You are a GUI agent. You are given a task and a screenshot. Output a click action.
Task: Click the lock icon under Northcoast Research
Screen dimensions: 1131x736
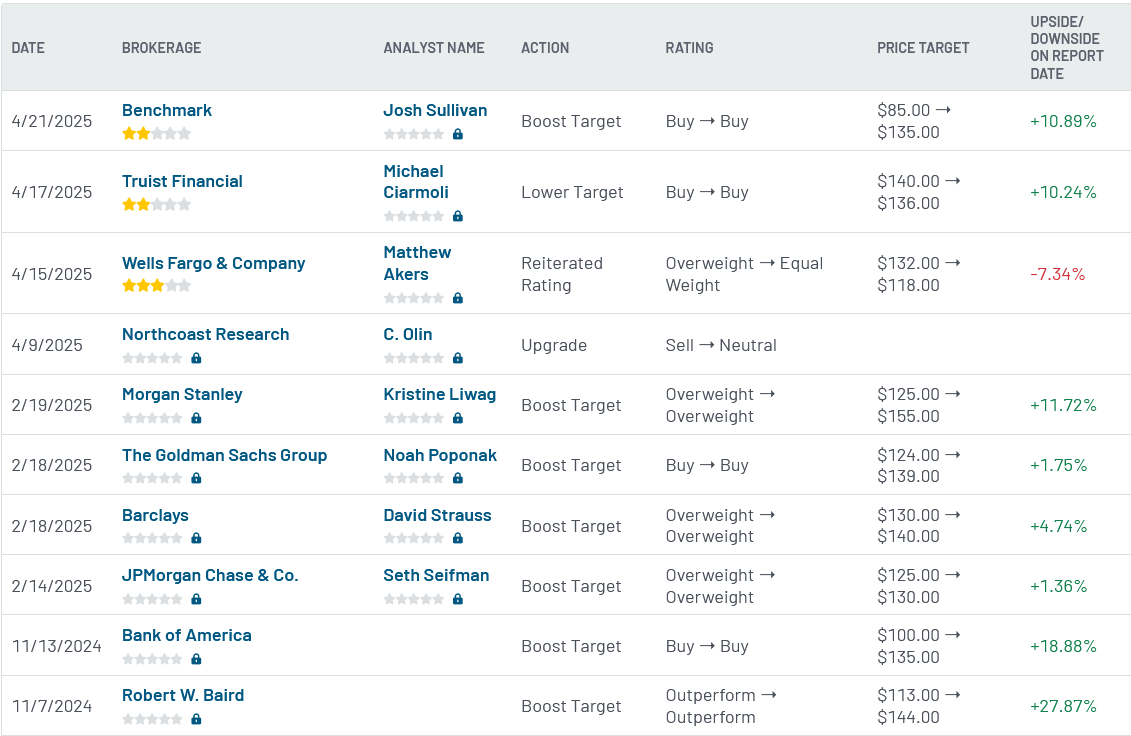tap(196, 358)
